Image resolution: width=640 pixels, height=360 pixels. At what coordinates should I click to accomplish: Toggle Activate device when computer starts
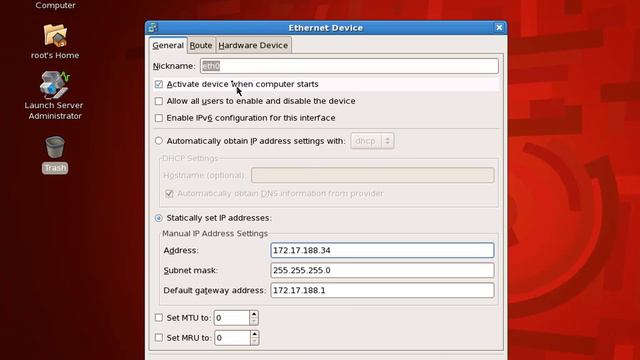(x=159, y=84)
